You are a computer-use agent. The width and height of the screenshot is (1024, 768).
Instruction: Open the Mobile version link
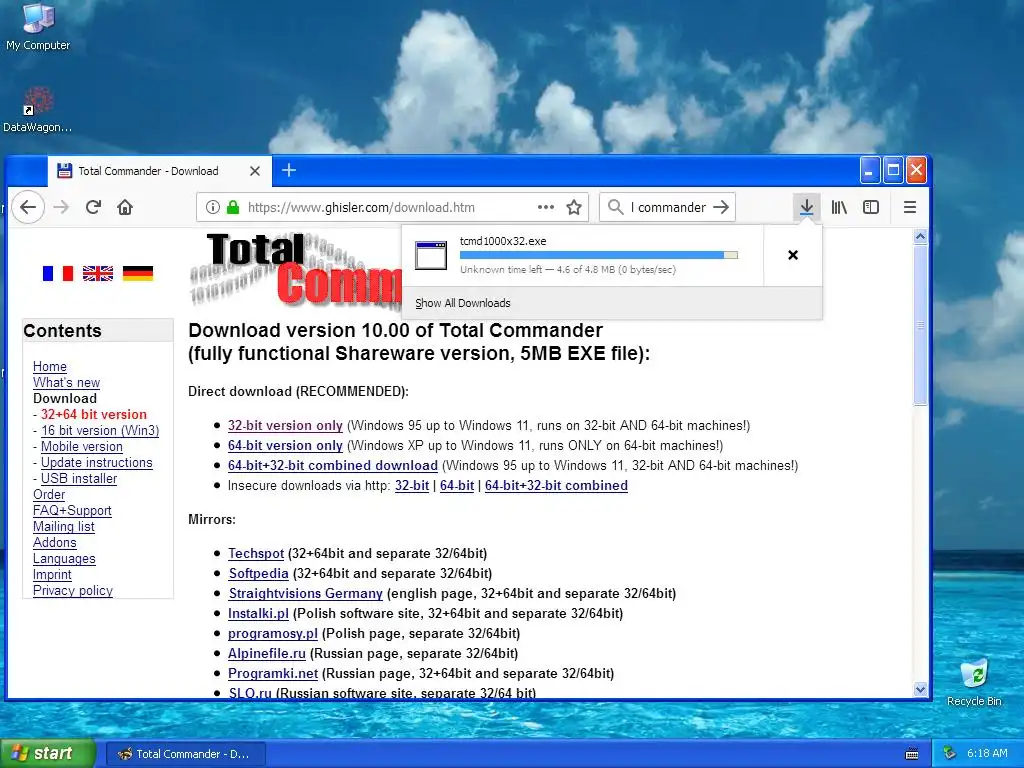[82, 447]
